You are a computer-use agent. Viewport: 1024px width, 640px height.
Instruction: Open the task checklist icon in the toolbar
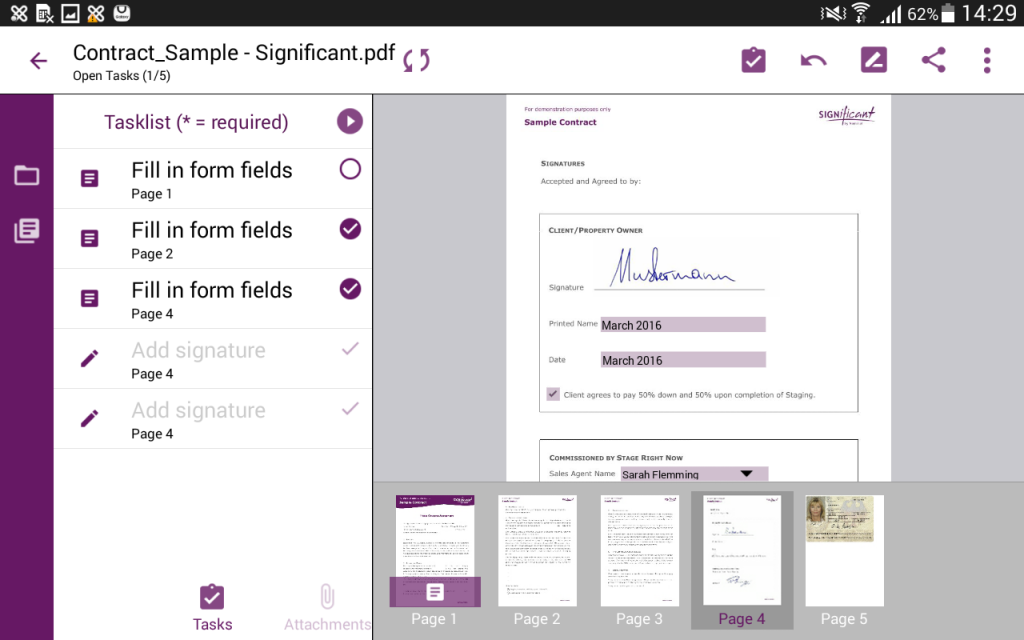(x=753, y=59)
